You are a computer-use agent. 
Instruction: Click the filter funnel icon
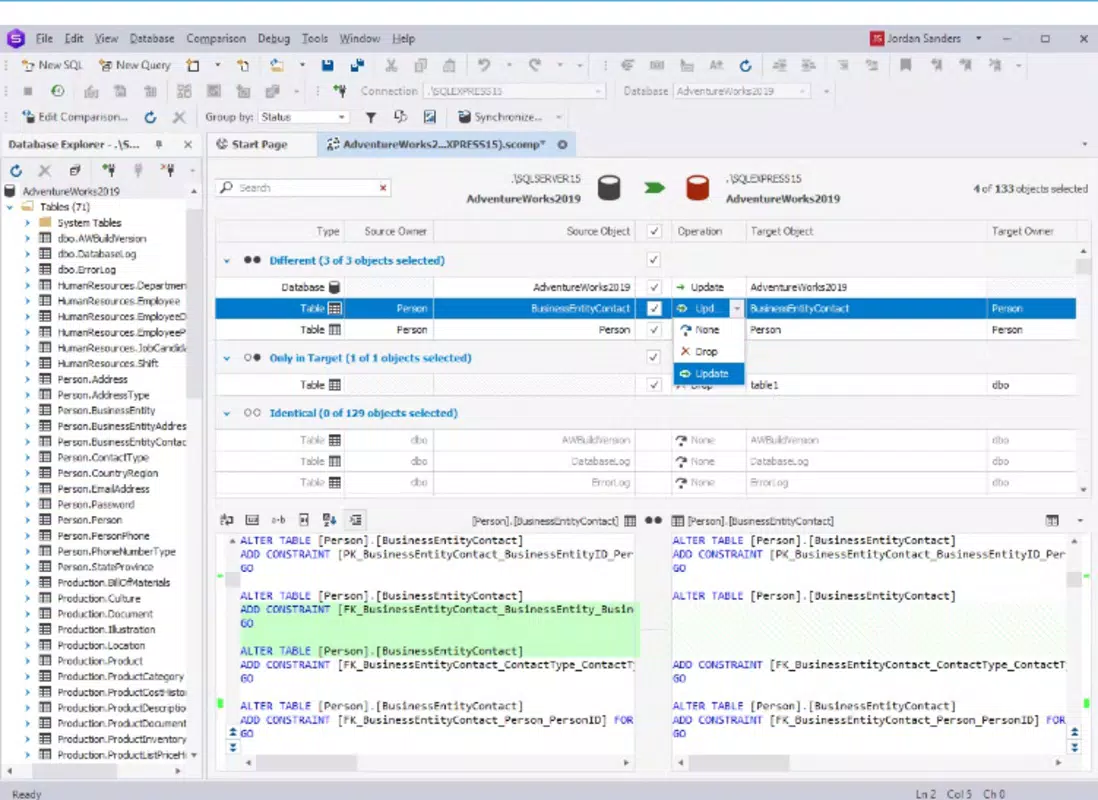point(371,117)
